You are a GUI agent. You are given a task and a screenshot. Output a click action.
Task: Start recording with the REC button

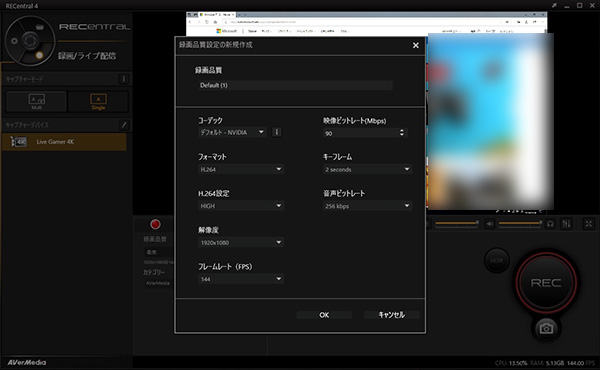coord(546,283)
